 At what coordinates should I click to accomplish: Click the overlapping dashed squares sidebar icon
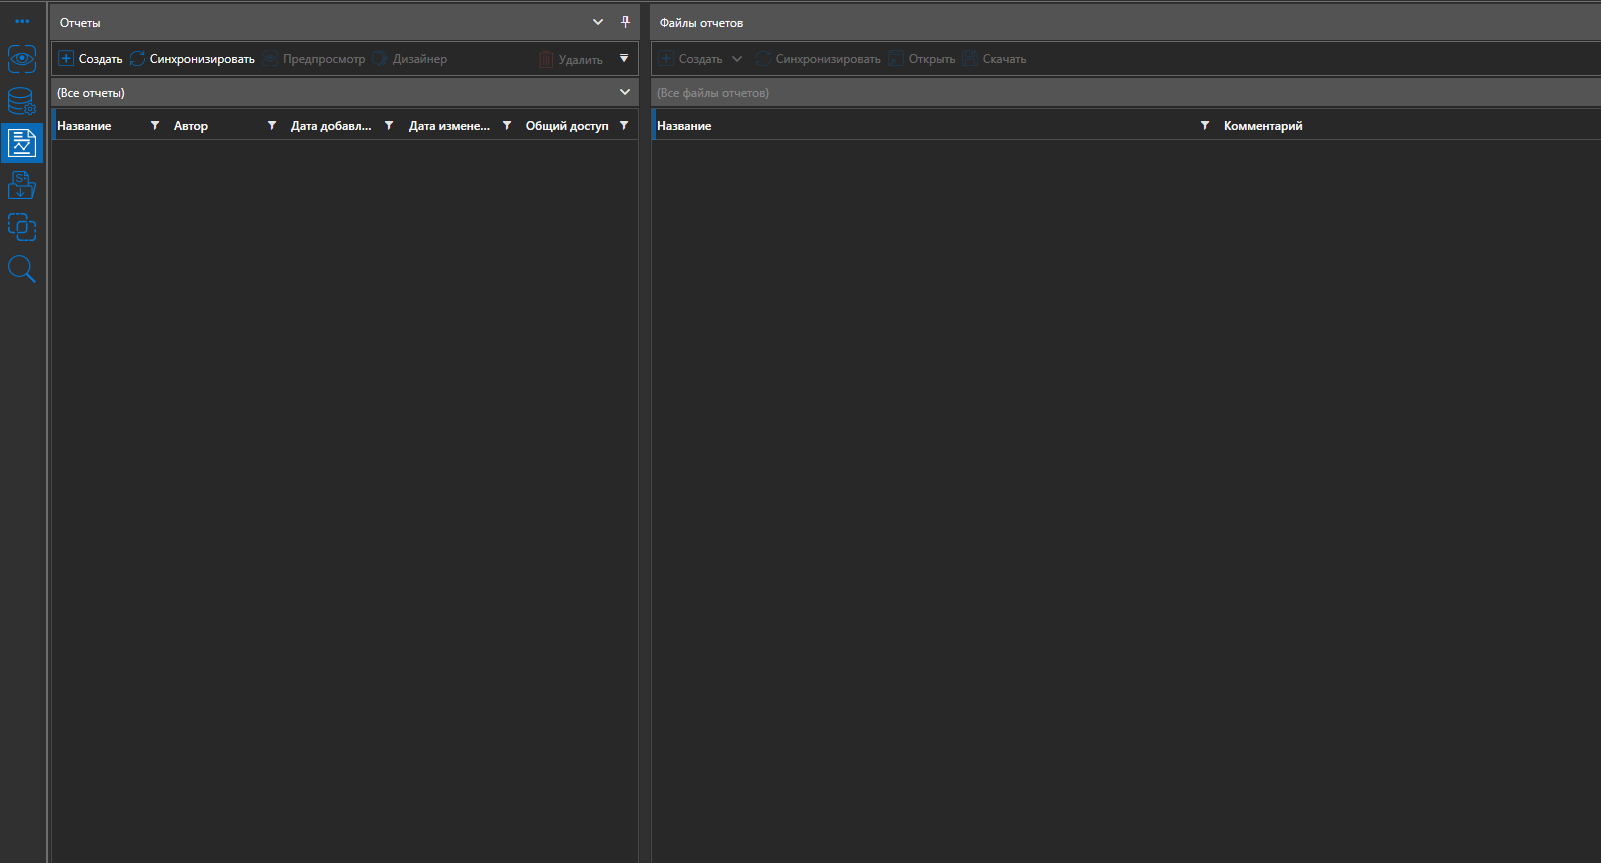coord(22,227)
